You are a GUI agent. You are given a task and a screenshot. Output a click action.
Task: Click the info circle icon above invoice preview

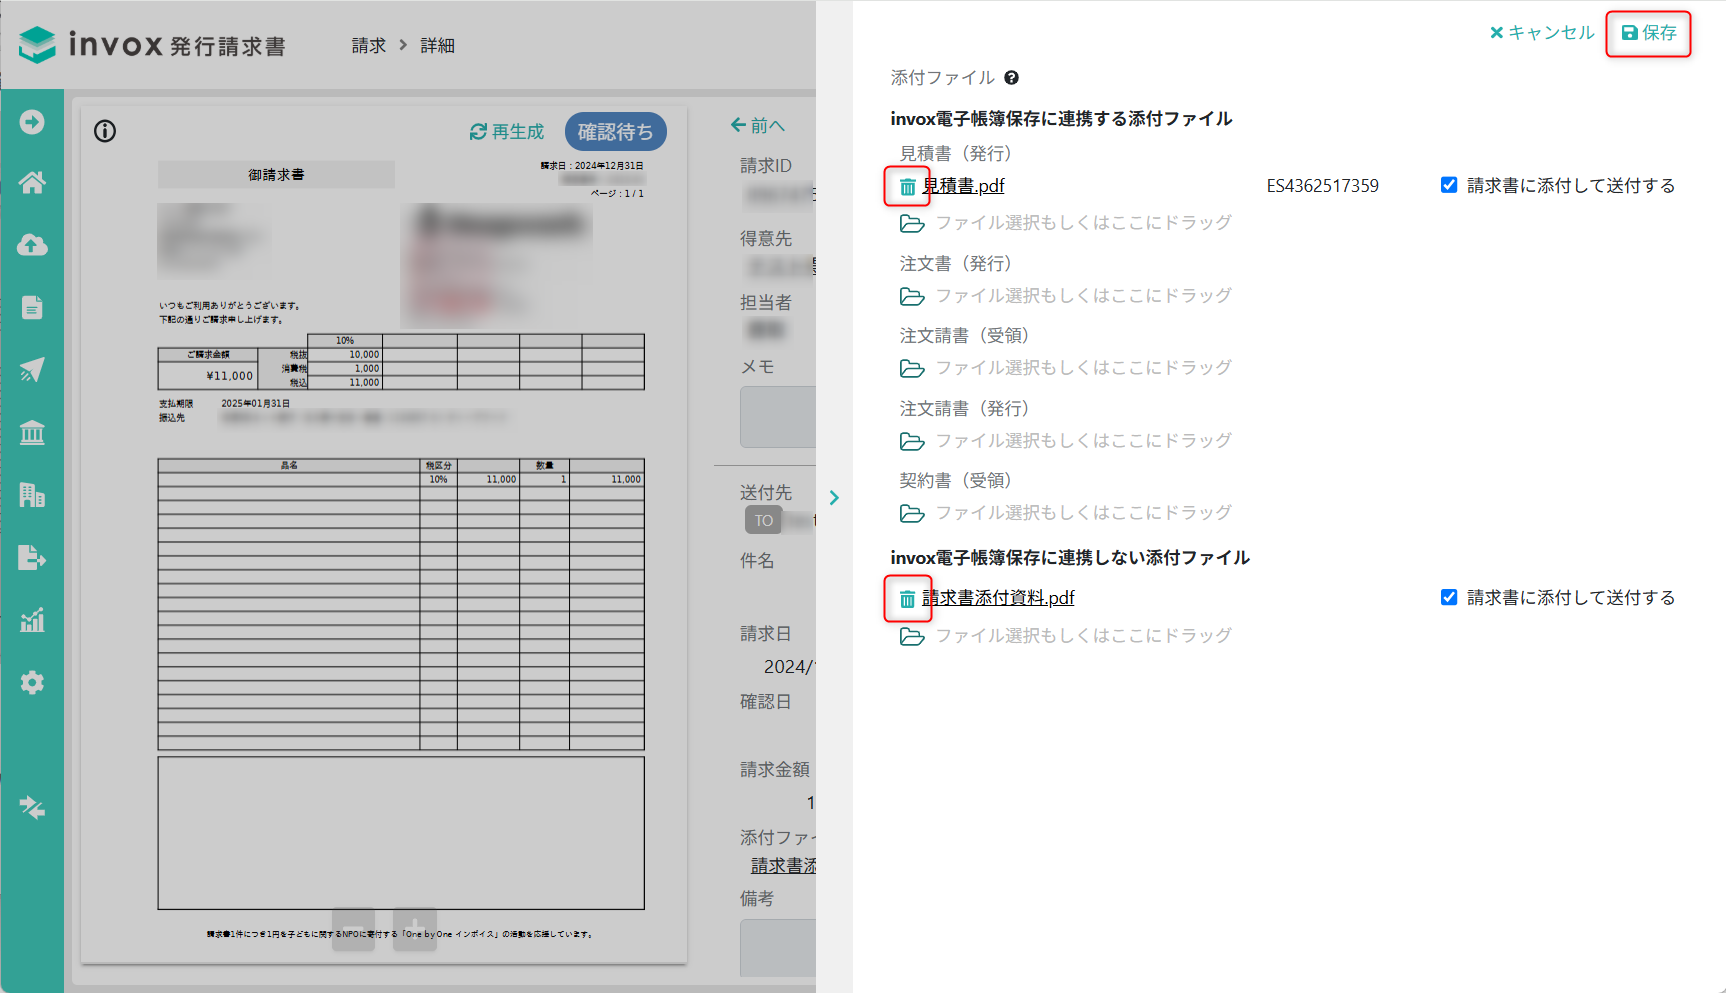(x=105, y=131)
